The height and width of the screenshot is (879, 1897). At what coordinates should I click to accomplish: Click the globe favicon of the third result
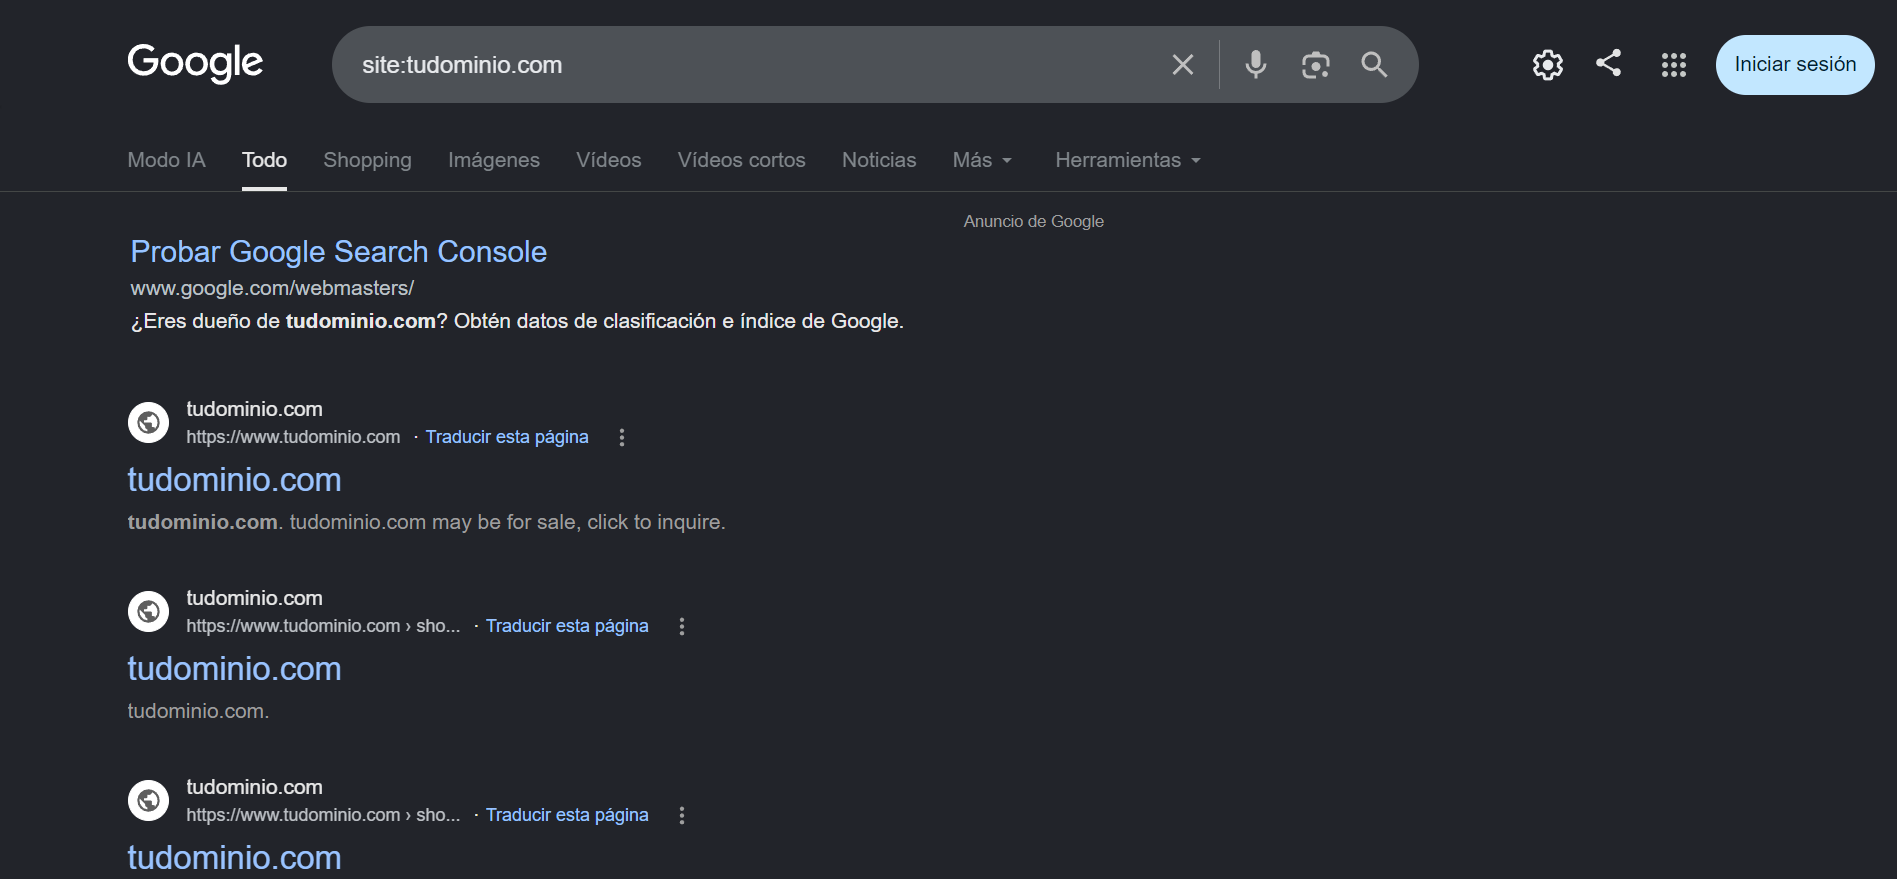click(x=148, y=800)
